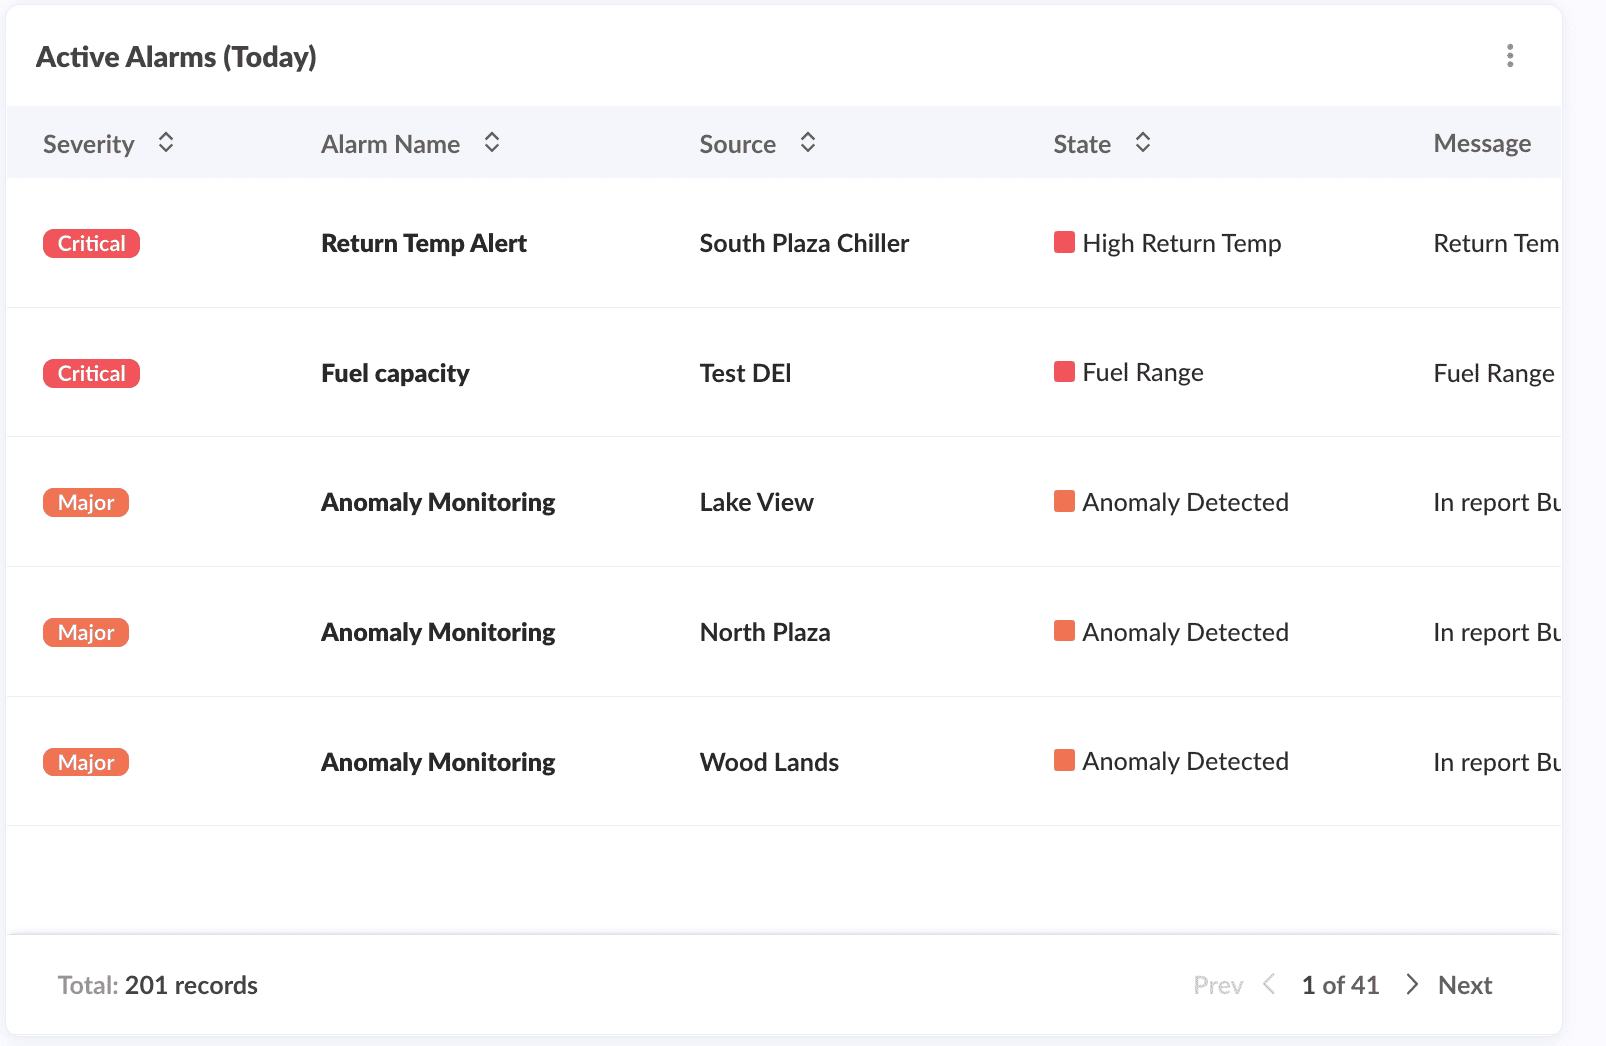Sort the State column arrows

(1143, 143)
